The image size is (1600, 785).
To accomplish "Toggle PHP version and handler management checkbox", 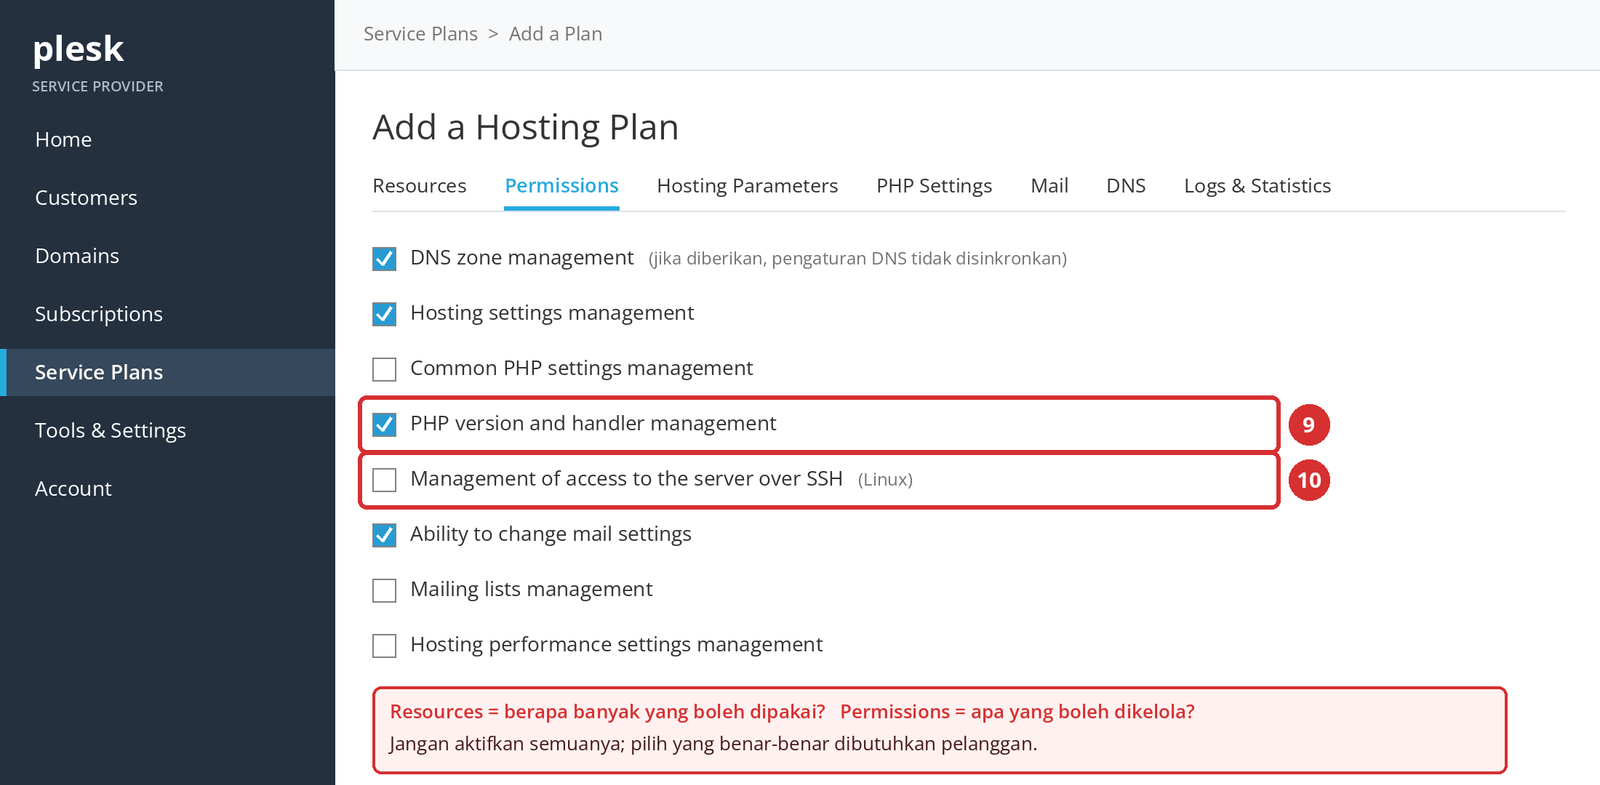I will [384, 424].
